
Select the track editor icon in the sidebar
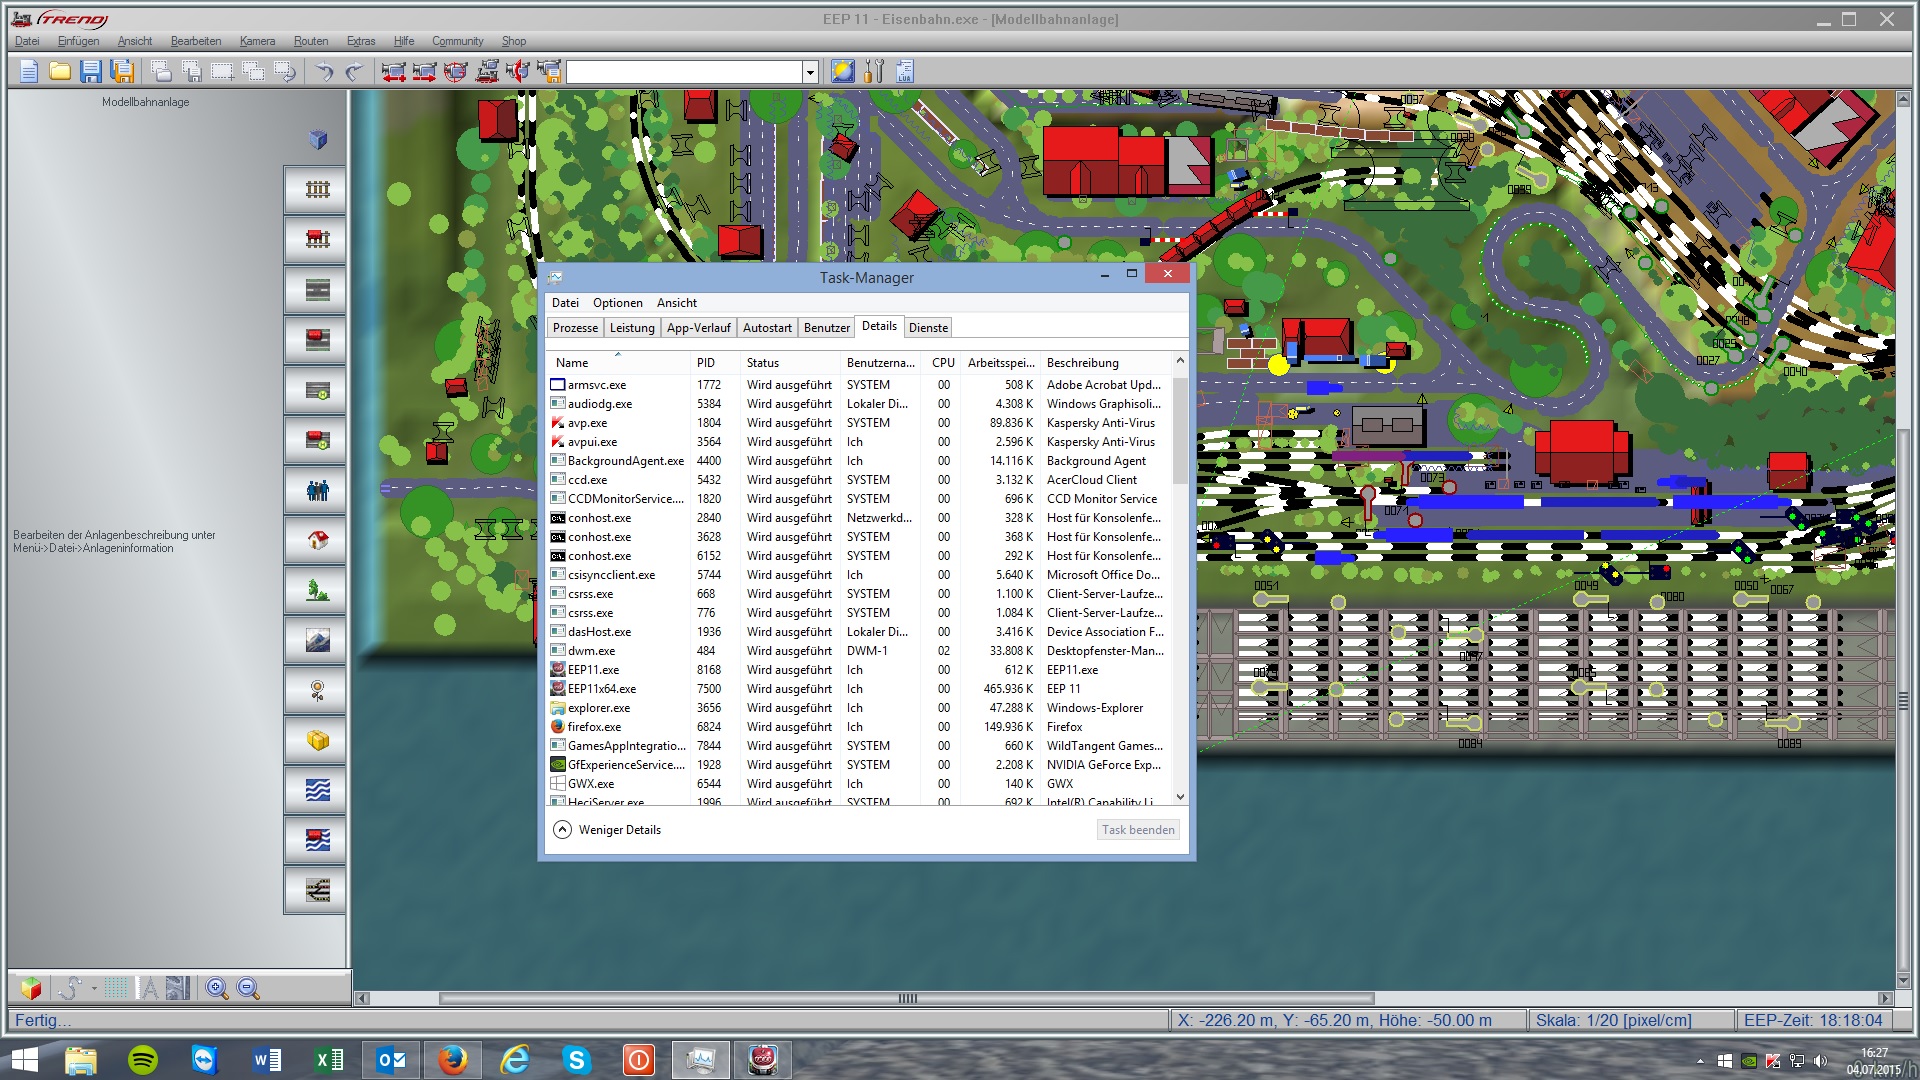point(317,190)
